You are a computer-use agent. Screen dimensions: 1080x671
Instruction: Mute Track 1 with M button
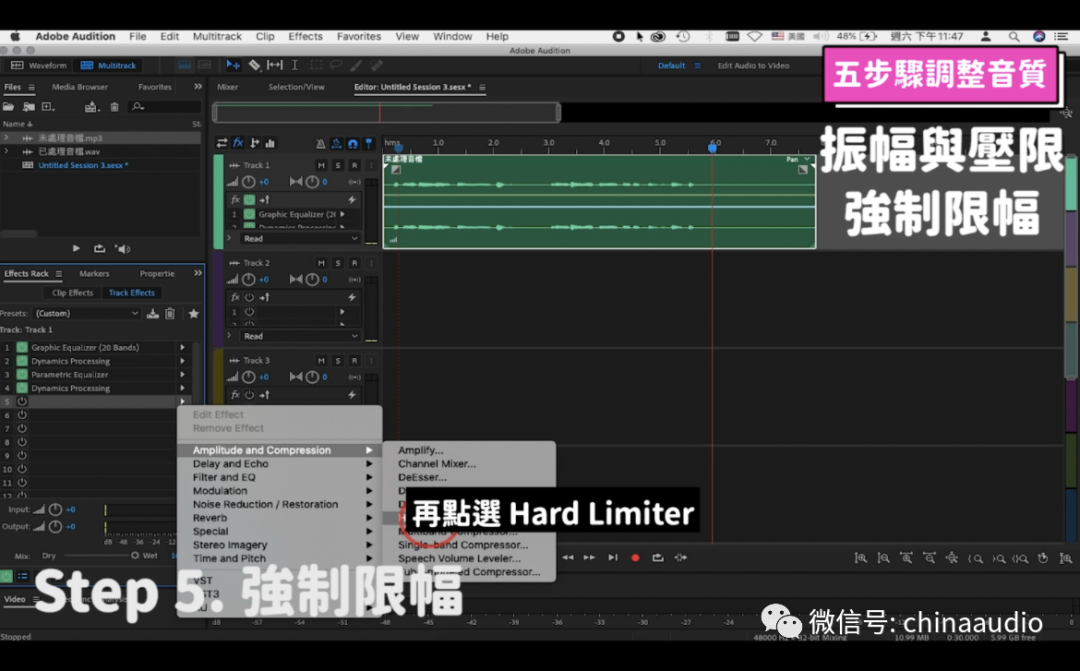(x=321, y=165)
